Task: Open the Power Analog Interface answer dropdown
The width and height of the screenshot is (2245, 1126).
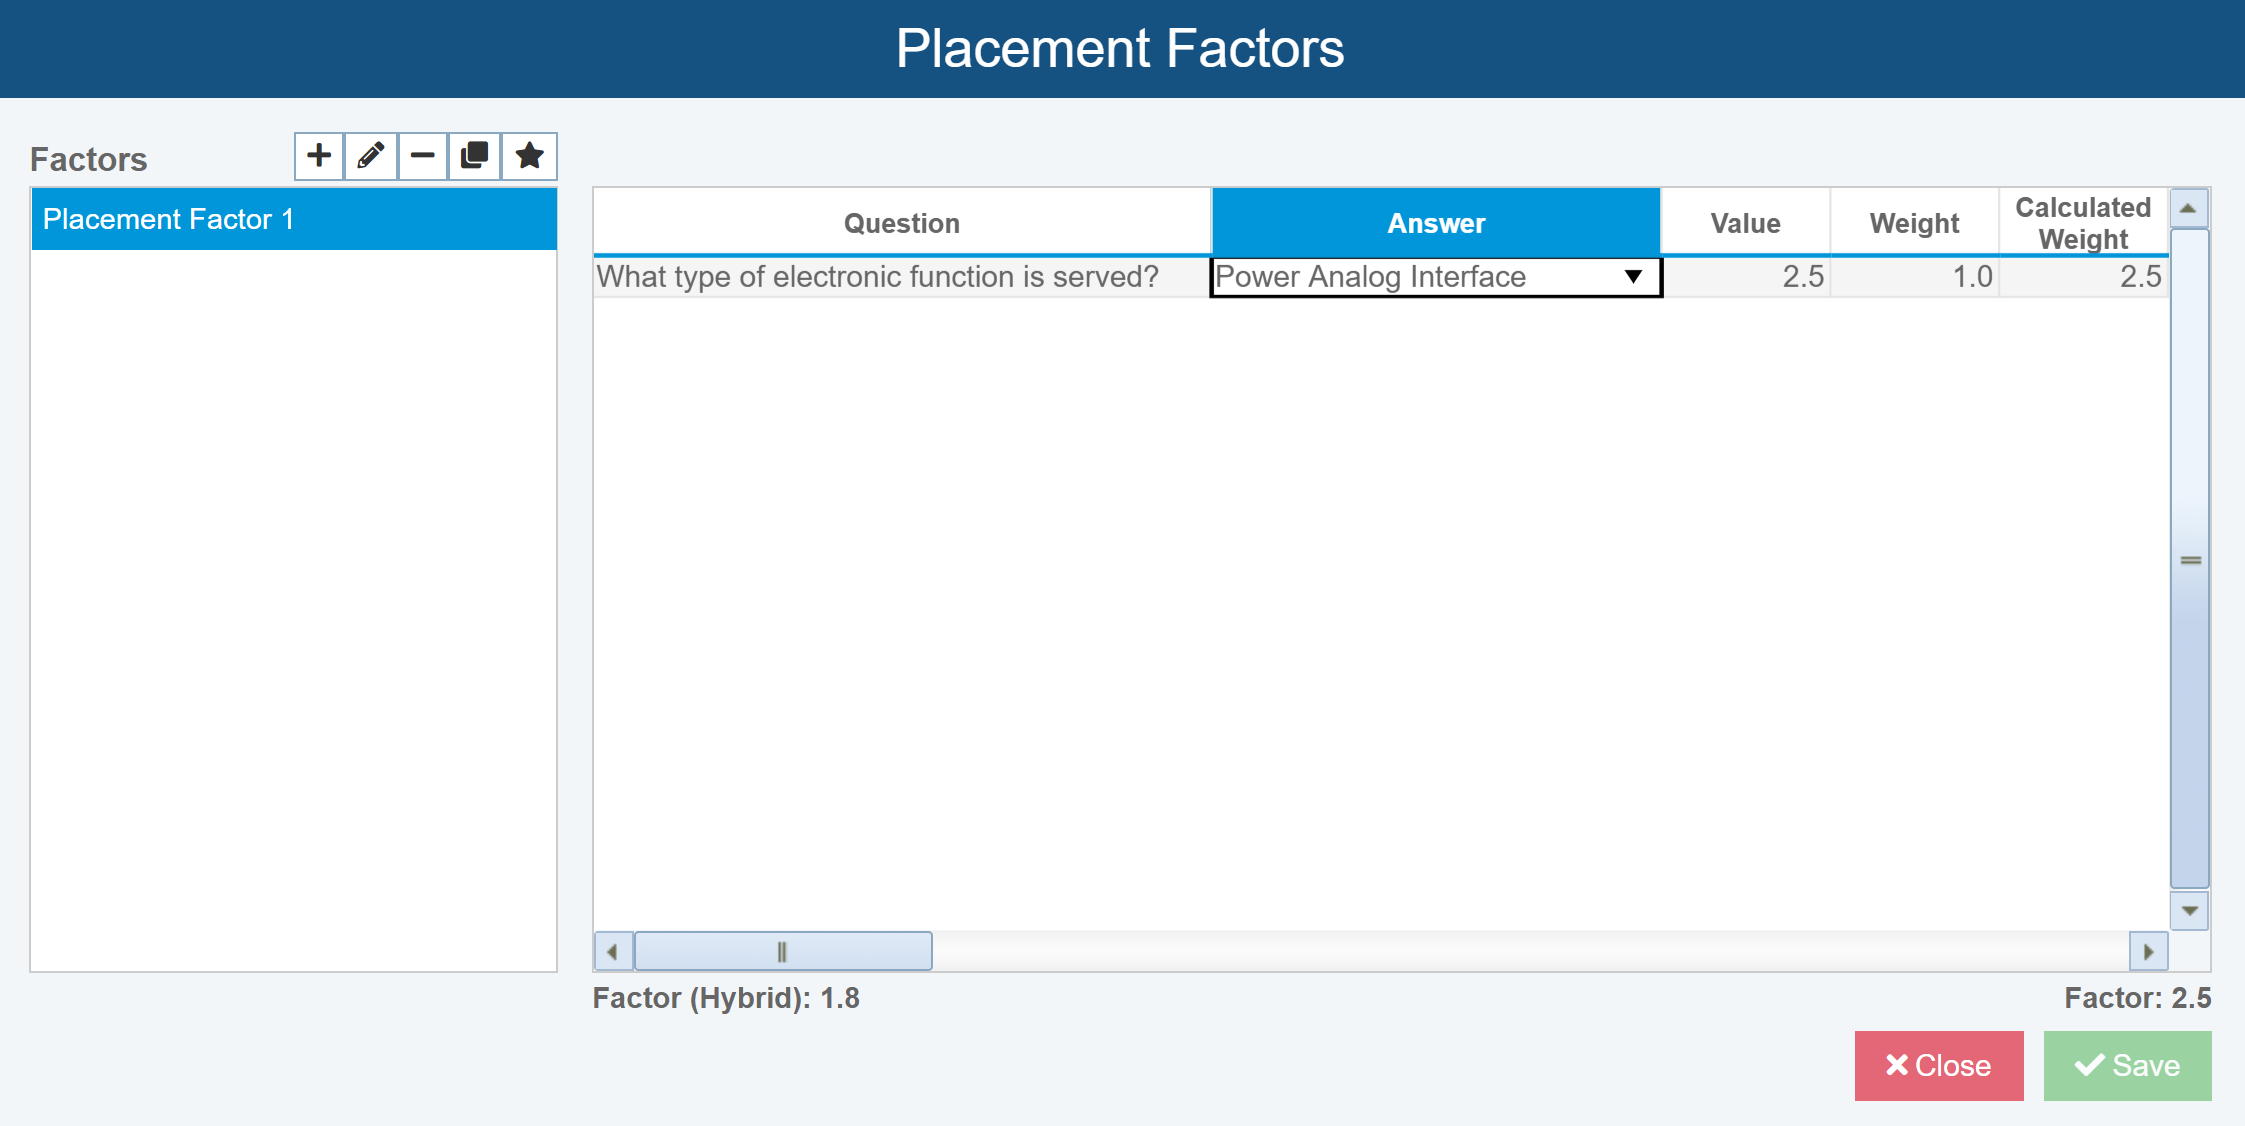Action: [1436, 277]
